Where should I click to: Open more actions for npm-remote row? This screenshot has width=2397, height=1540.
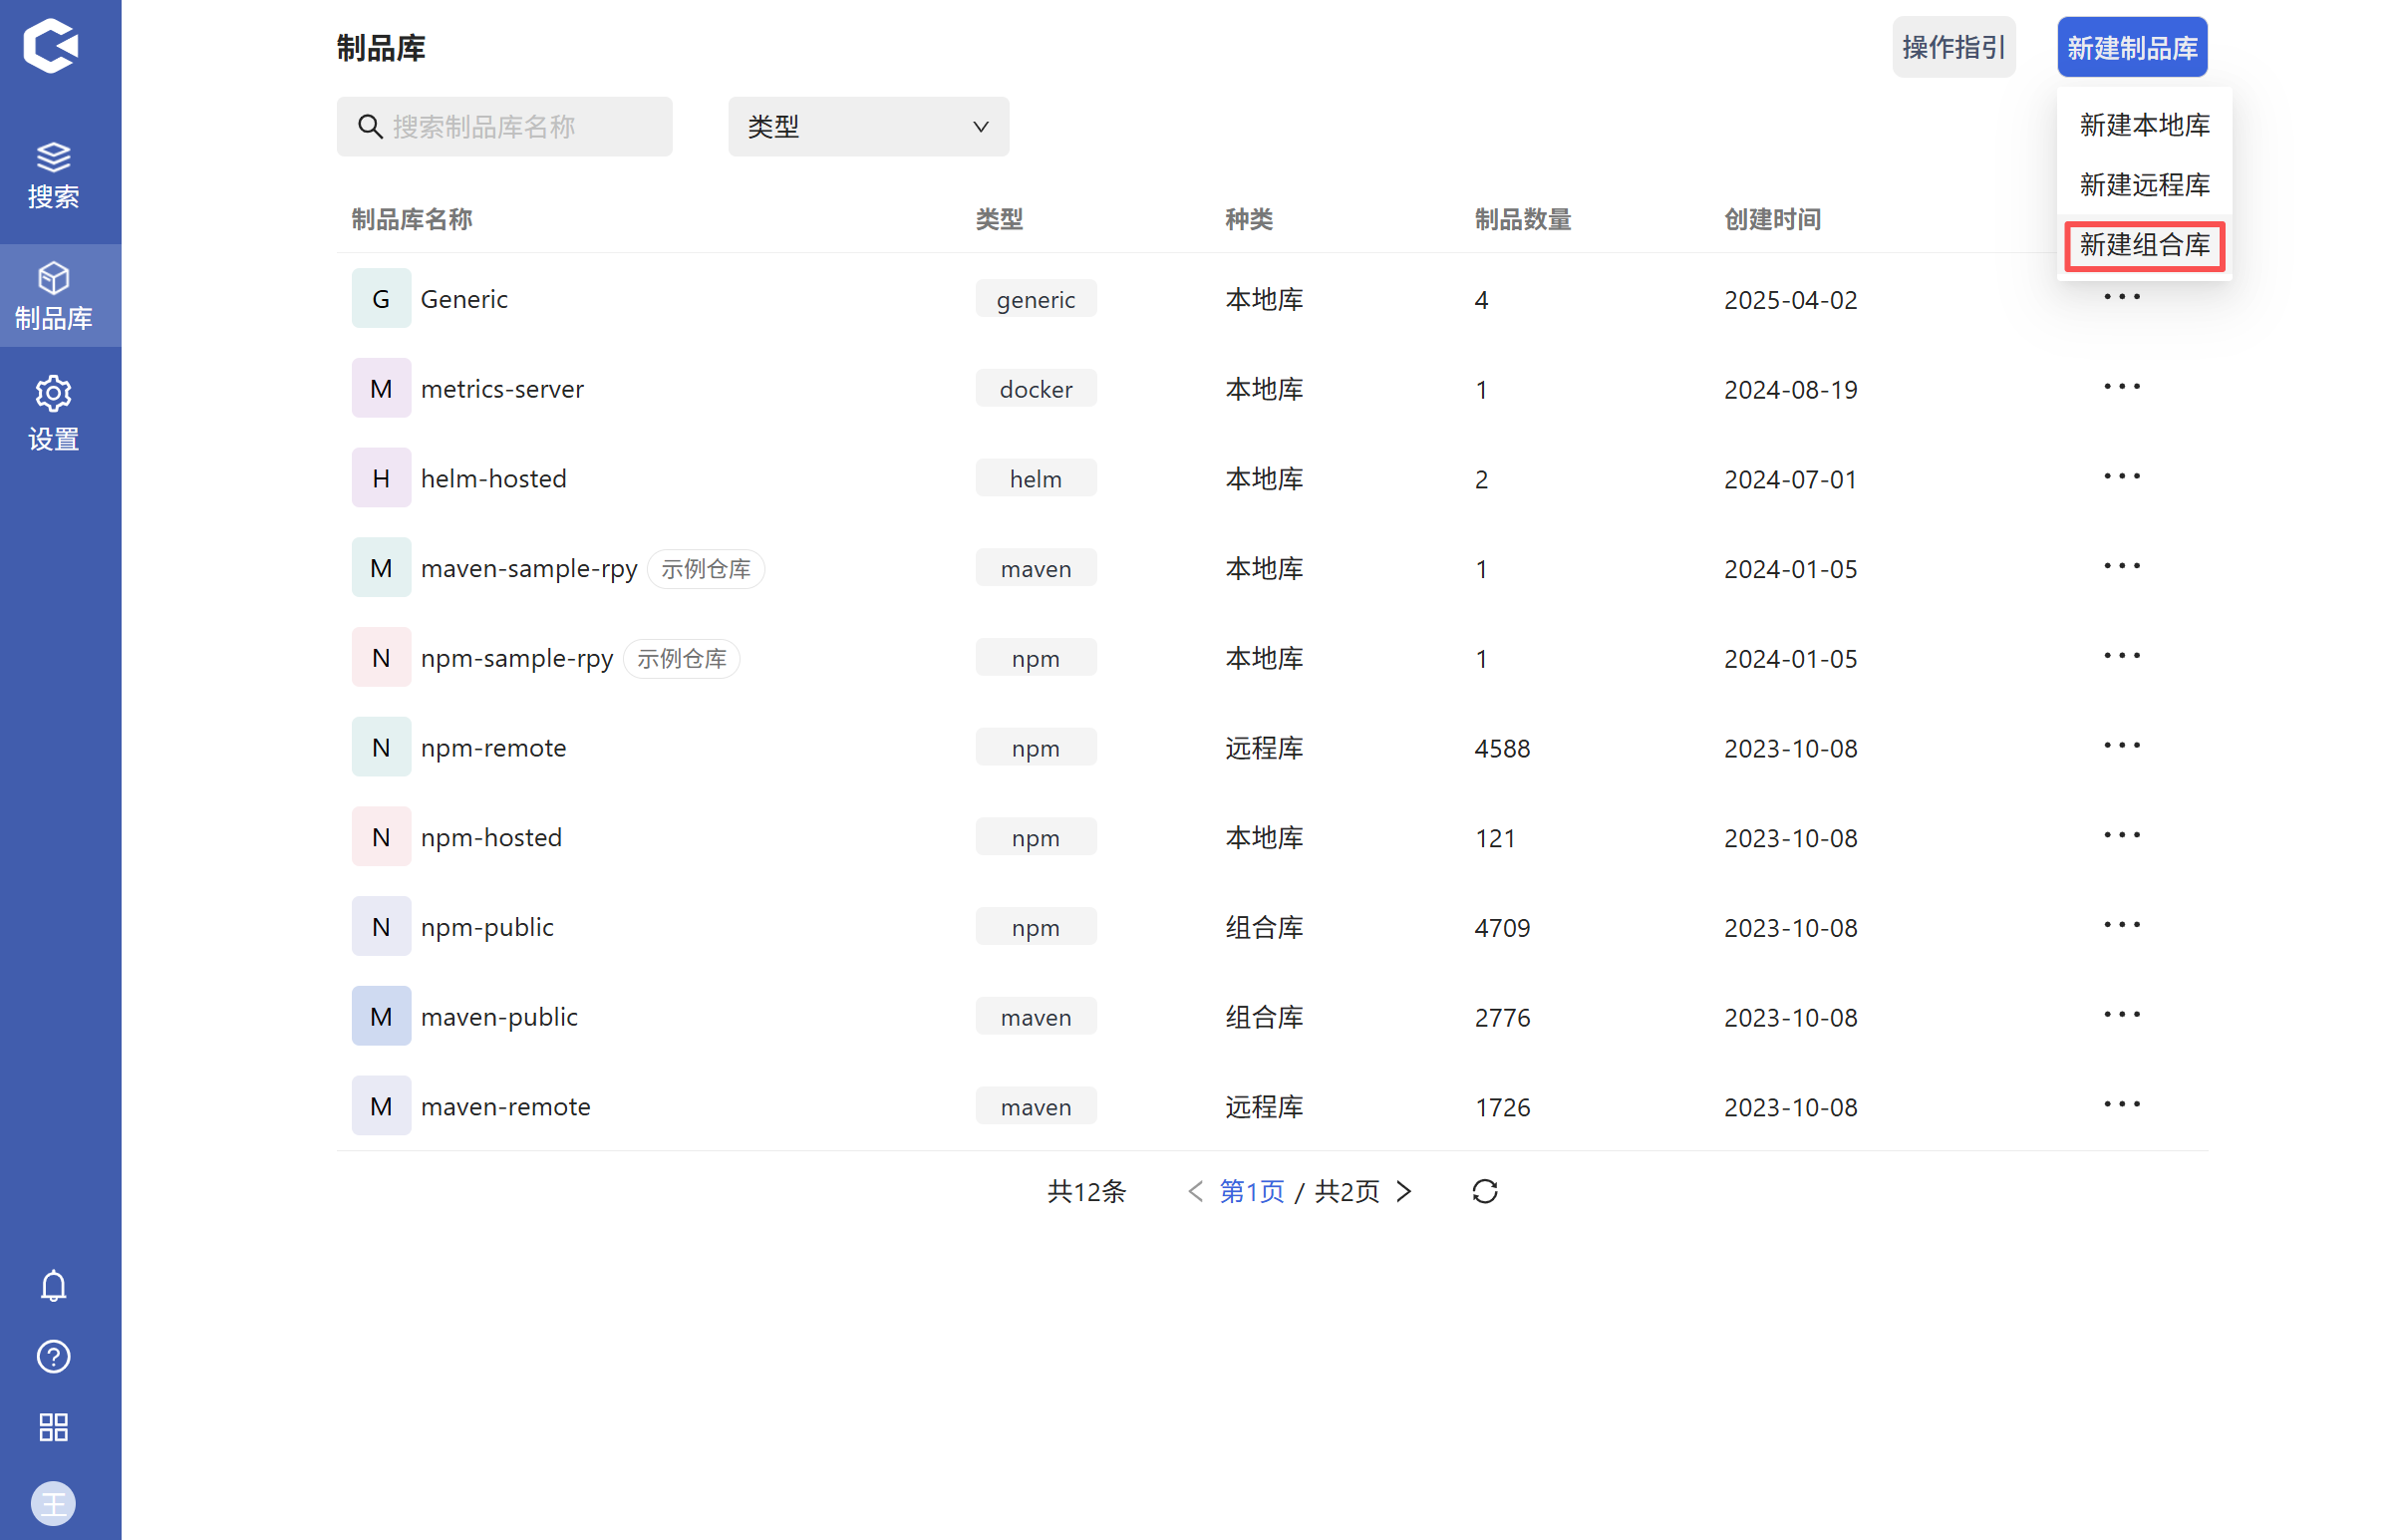[2121, 746]
